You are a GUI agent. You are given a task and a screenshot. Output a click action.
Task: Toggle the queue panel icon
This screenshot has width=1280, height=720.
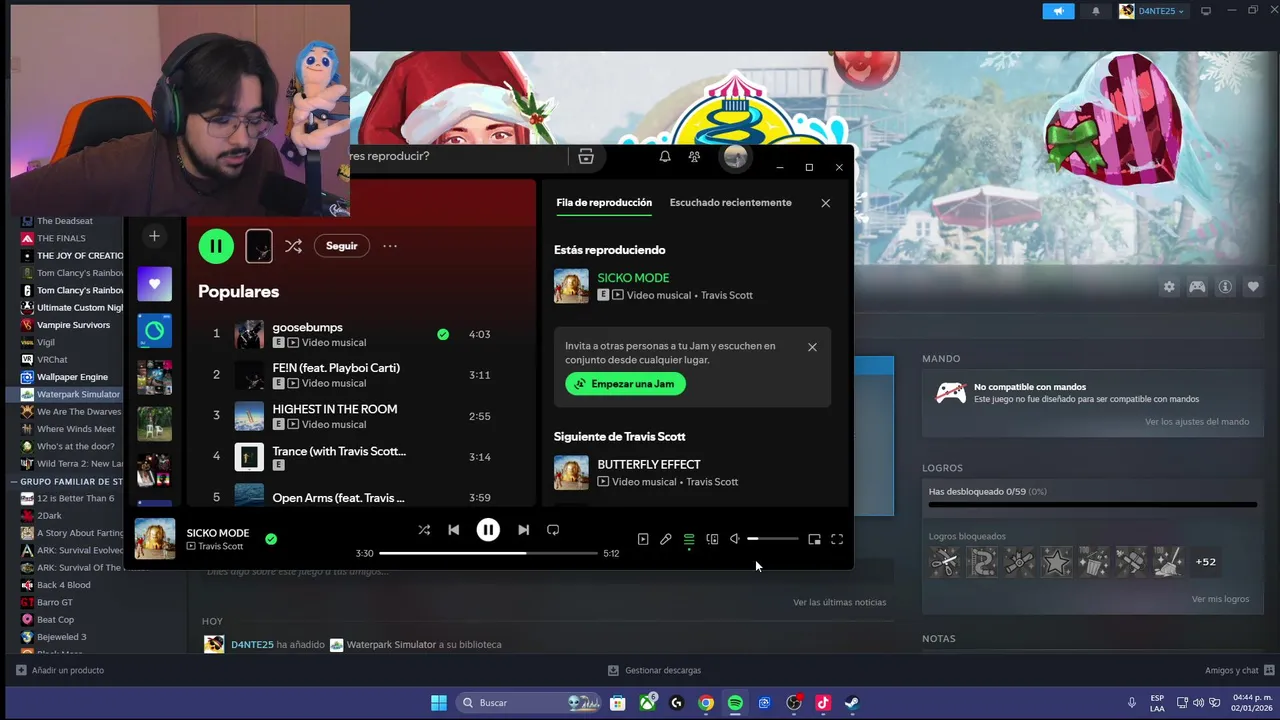point(689,539)
